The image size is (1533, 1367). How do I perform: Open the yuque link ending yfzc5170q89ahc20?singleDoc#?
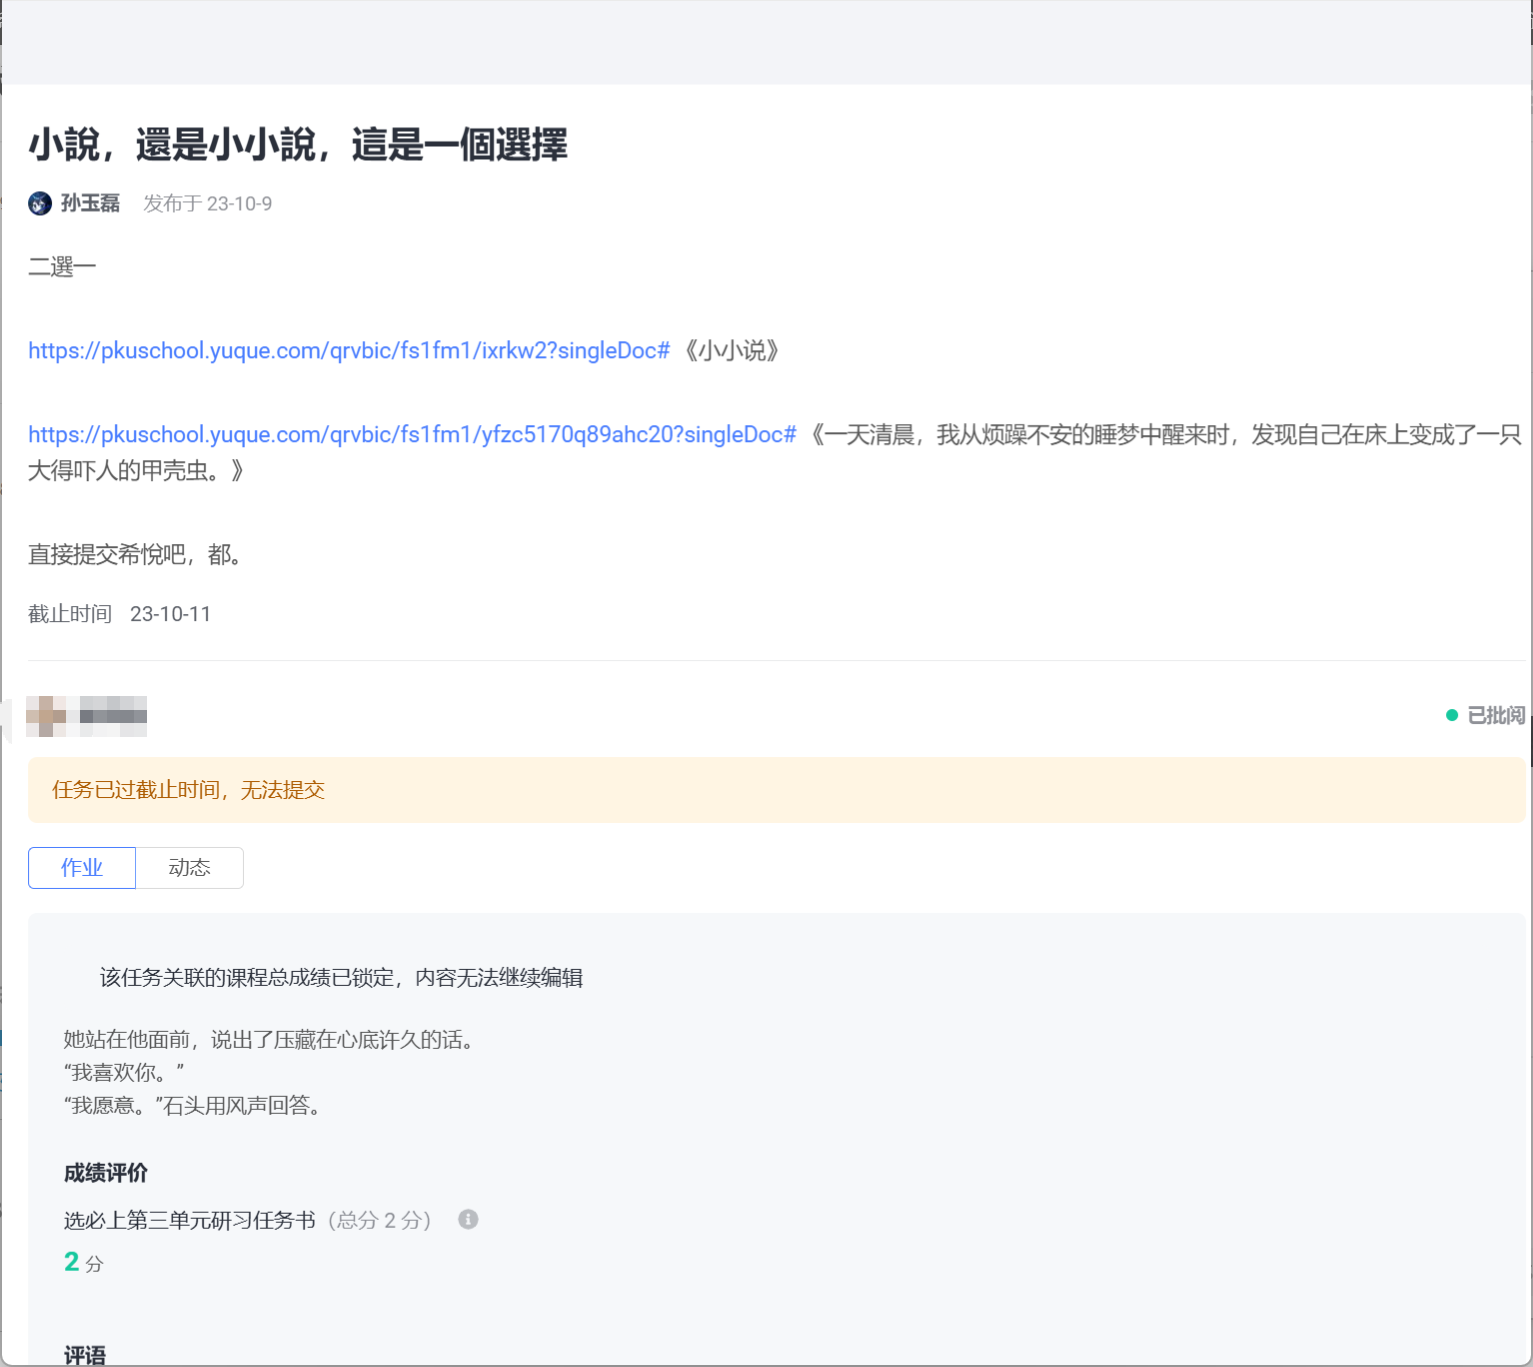click(x=411, y=435)
